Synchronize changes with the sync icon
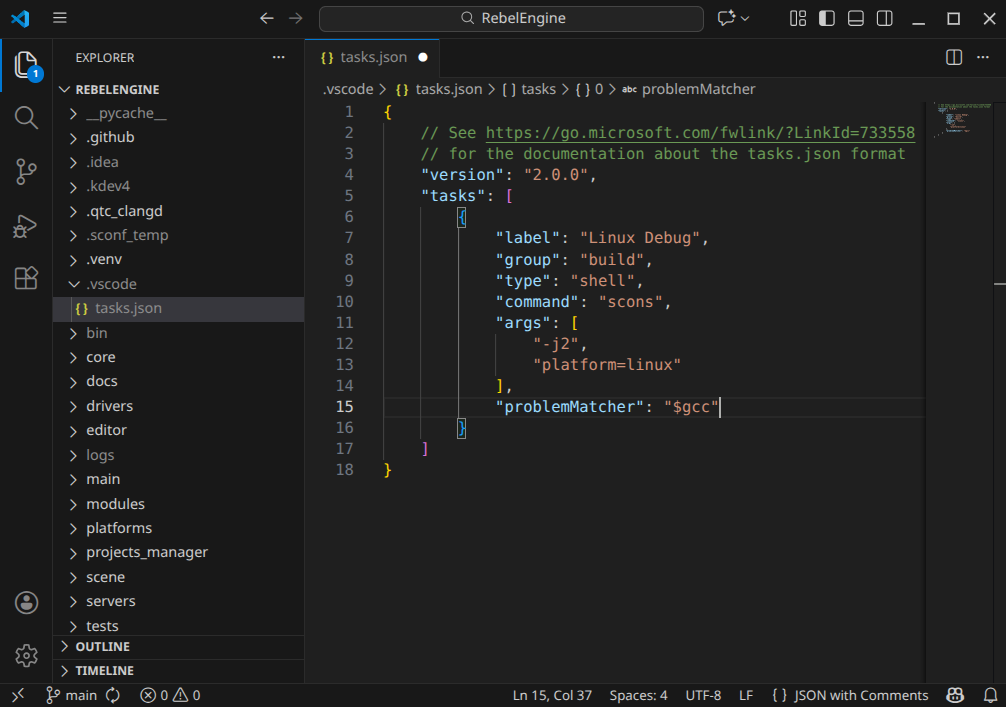 coord(113,695)
